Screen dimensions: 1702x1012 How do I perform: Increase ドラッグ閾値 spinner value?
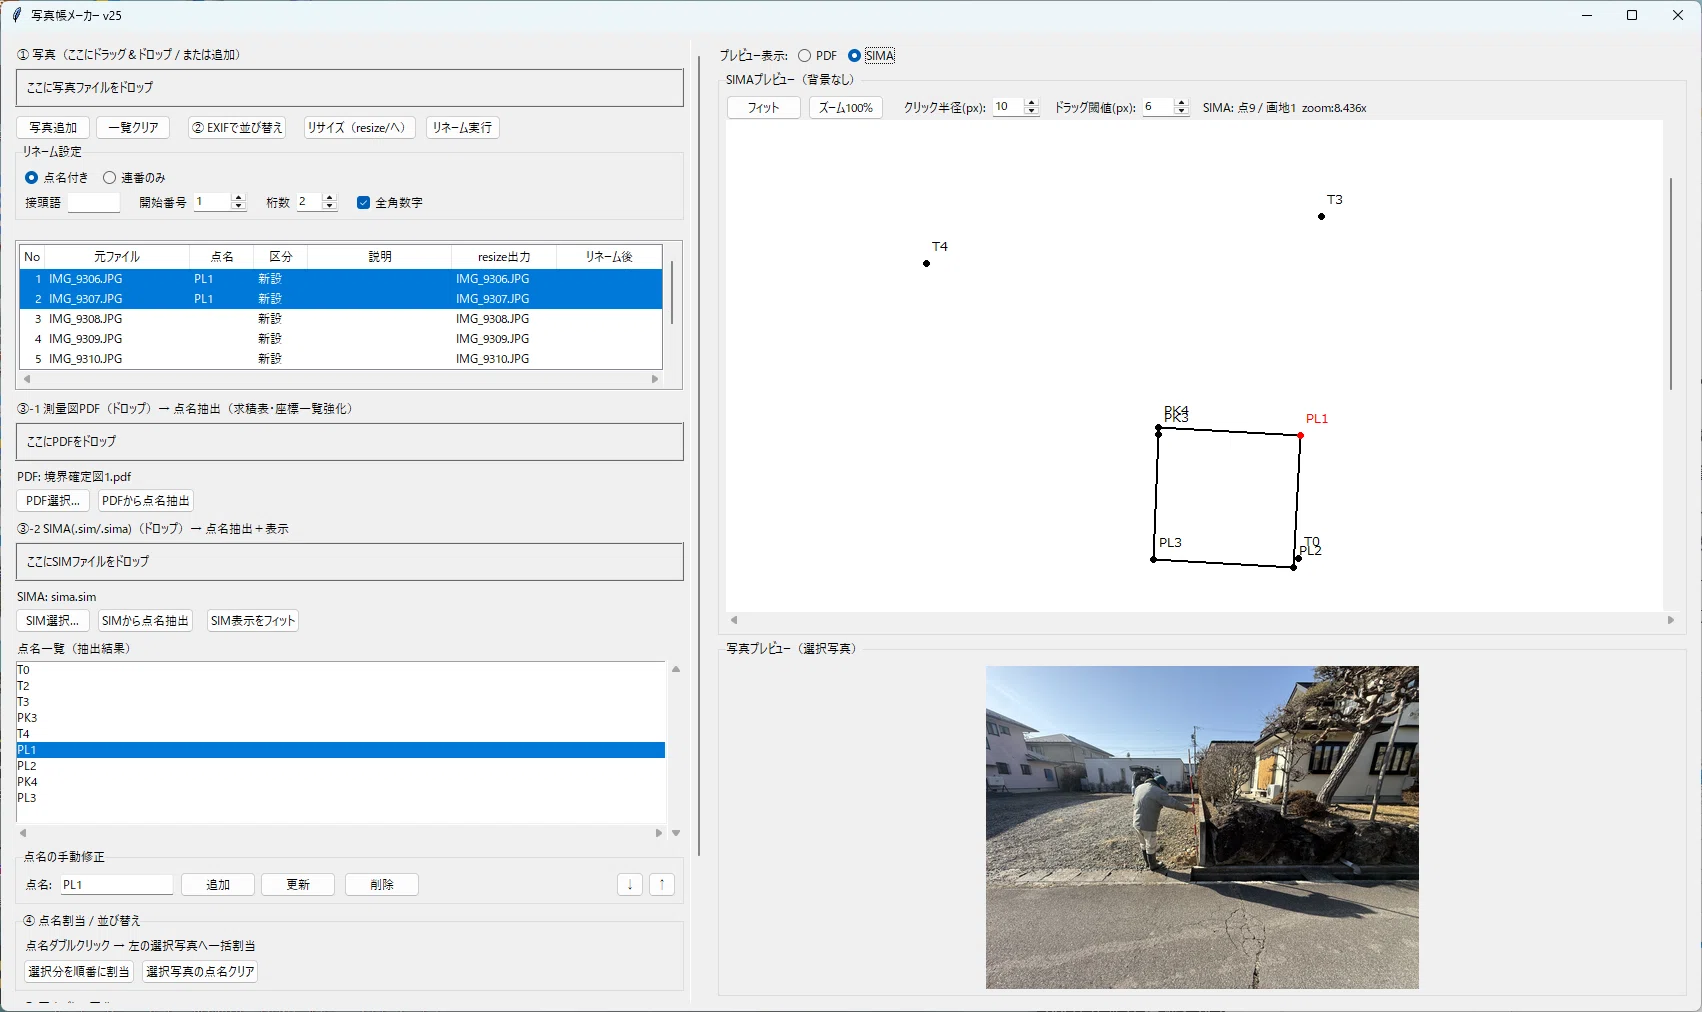pyautogui.click(x=1181, y=103)
